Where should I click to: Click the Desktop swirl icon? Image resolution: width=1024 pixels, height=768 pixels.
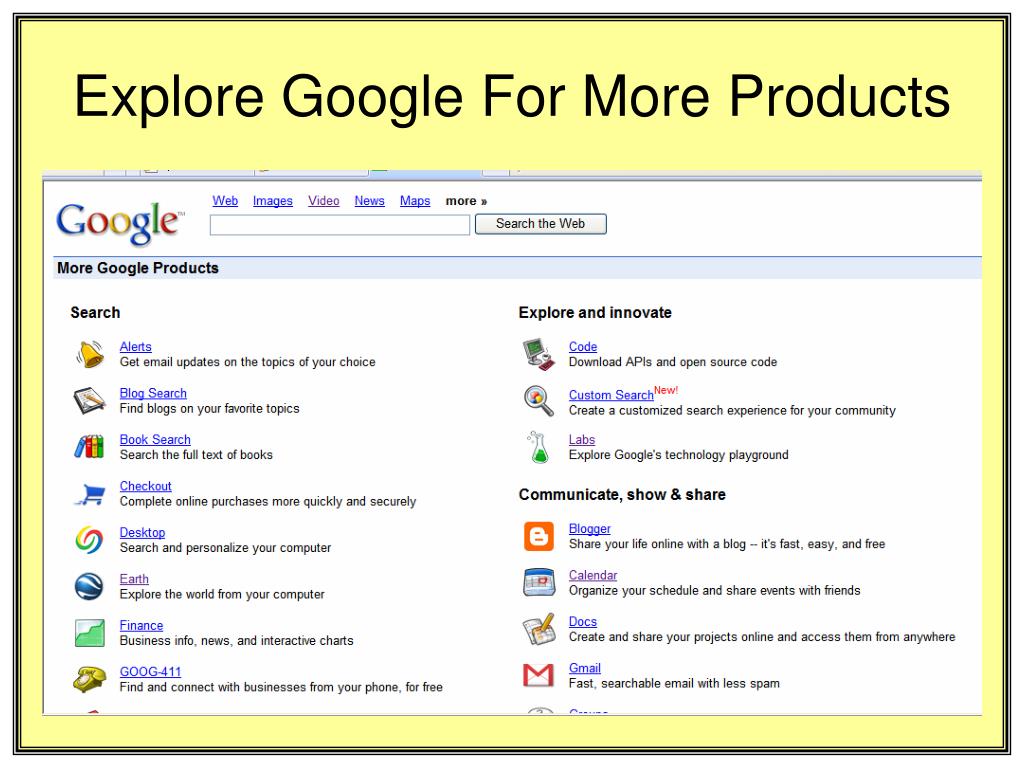[x=89, y=540]
